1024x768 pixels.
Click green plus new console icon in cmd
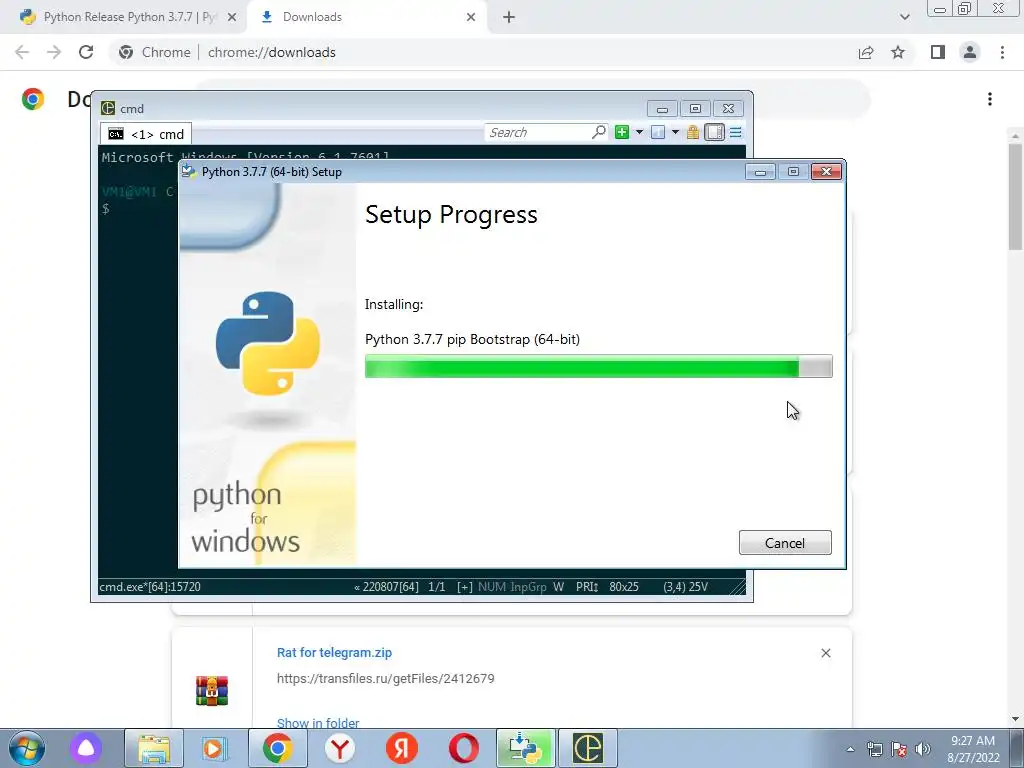(622, 133)
